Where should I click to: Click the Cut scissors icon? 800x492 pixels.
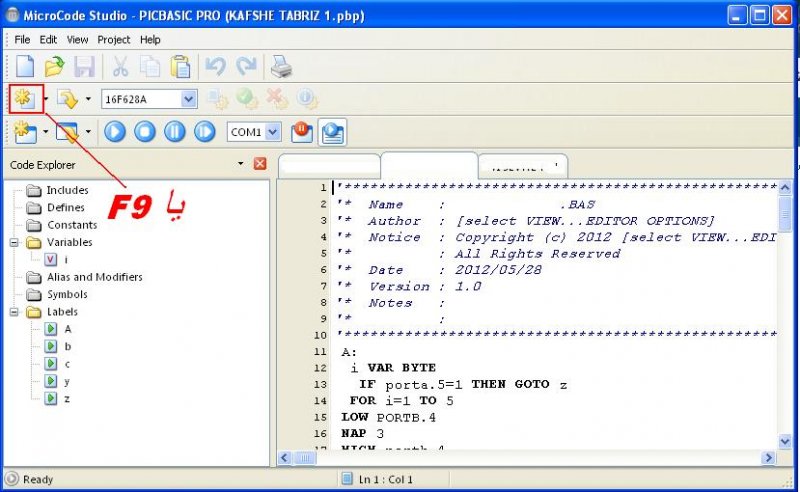coord(120,66)
